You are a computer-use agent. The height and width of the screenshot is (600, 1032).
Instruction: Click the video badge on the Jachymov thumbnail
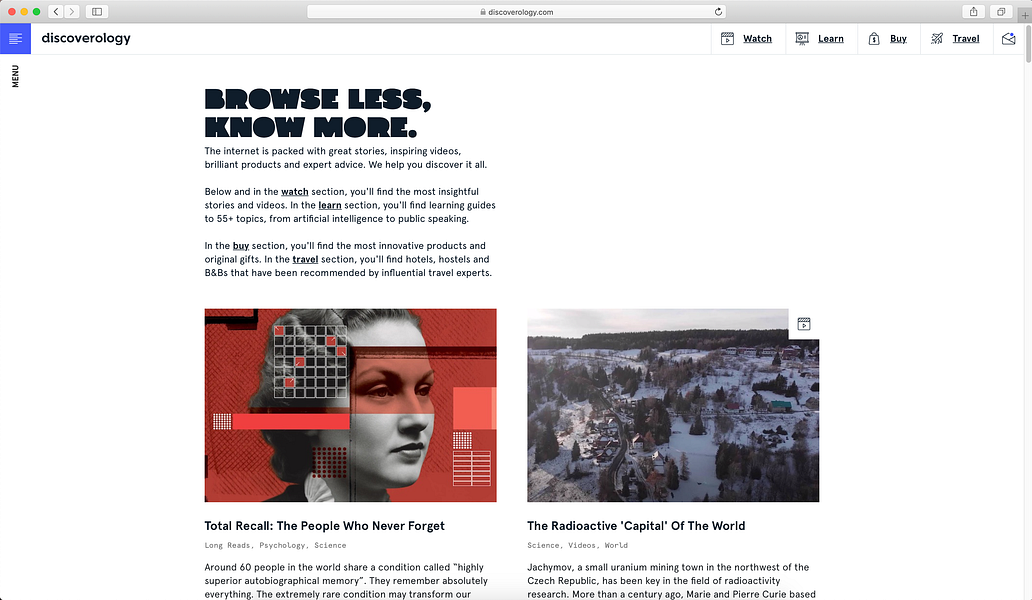804,324
